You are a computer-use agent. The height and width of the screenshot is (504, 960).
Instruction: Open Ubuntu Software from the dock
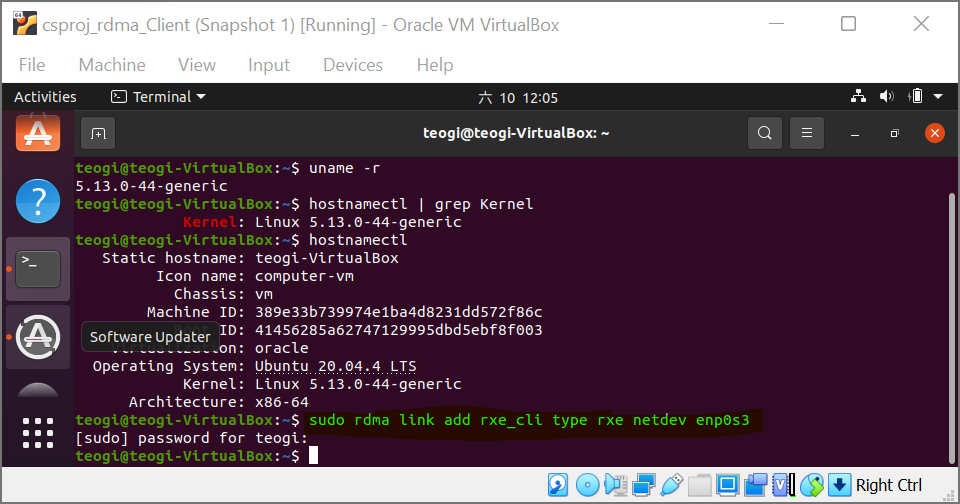coord(38,133)
